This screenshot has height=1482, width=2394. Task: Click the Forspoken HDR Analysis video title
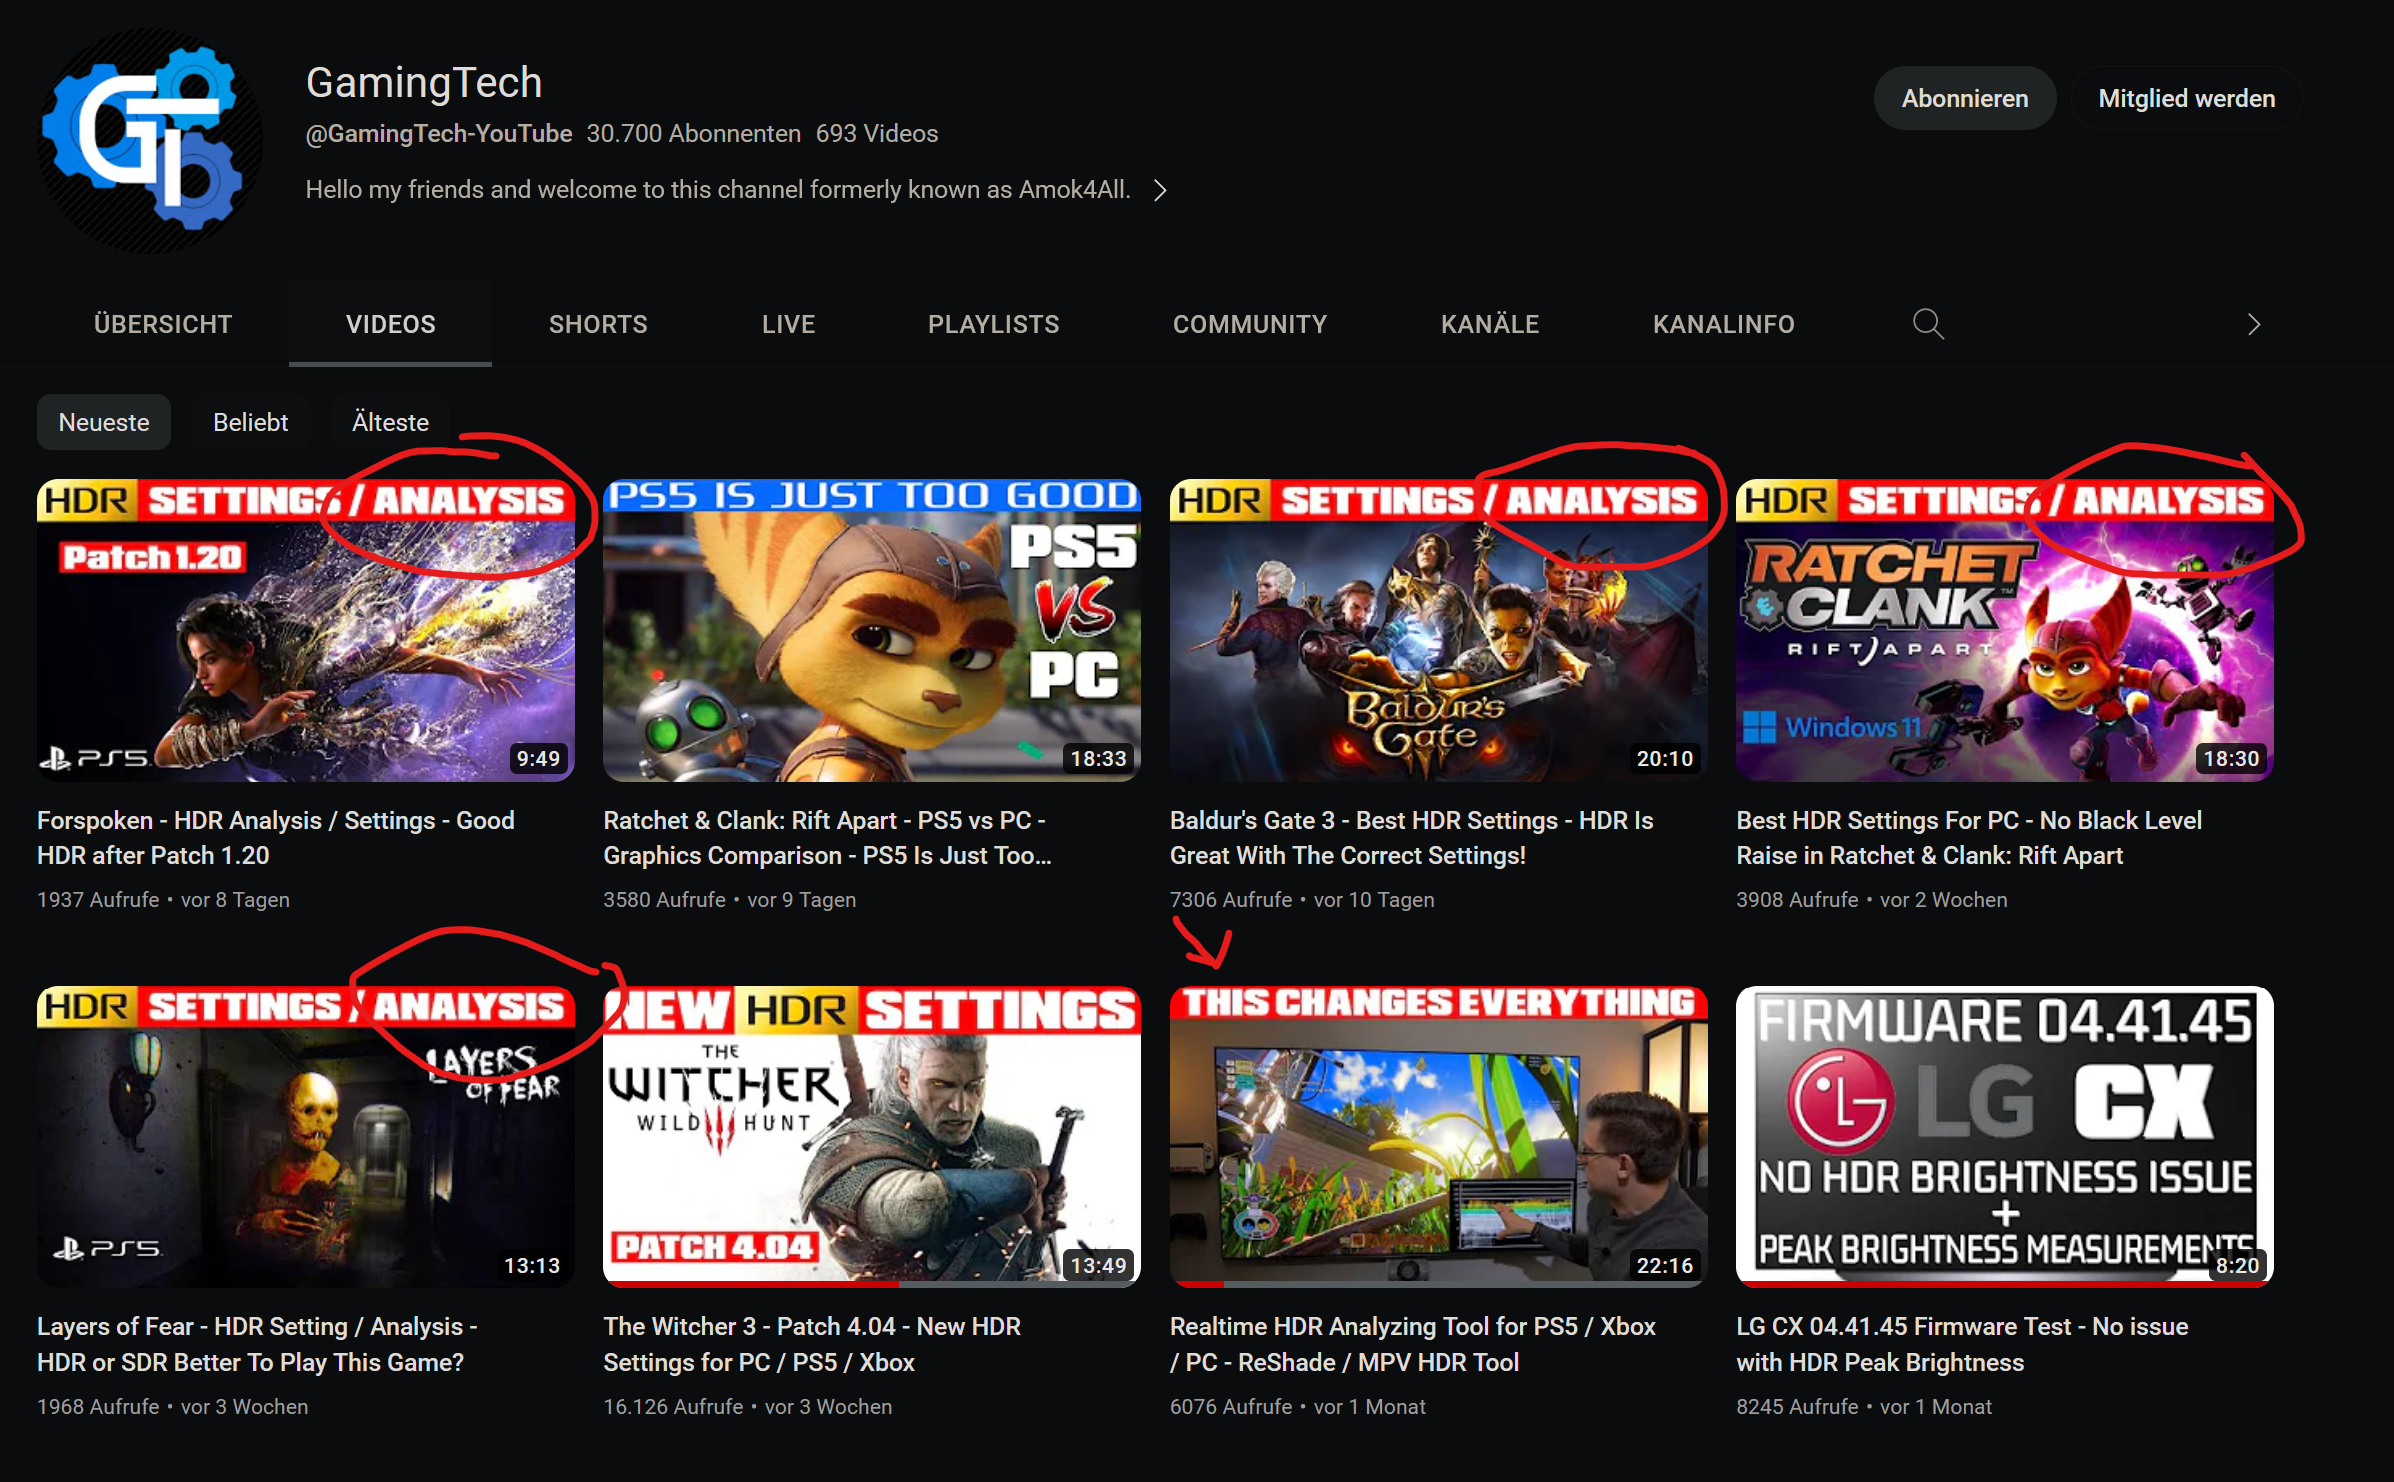tap(276, 838)
